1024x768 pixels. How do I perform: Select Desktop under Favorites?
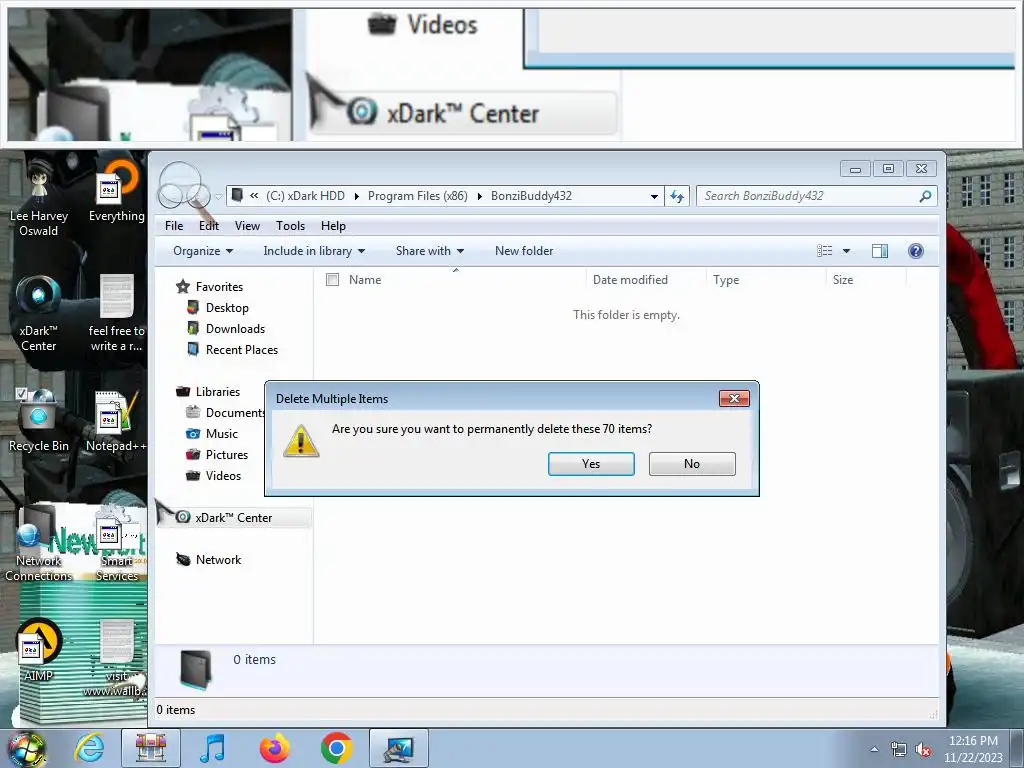point(227,308)
